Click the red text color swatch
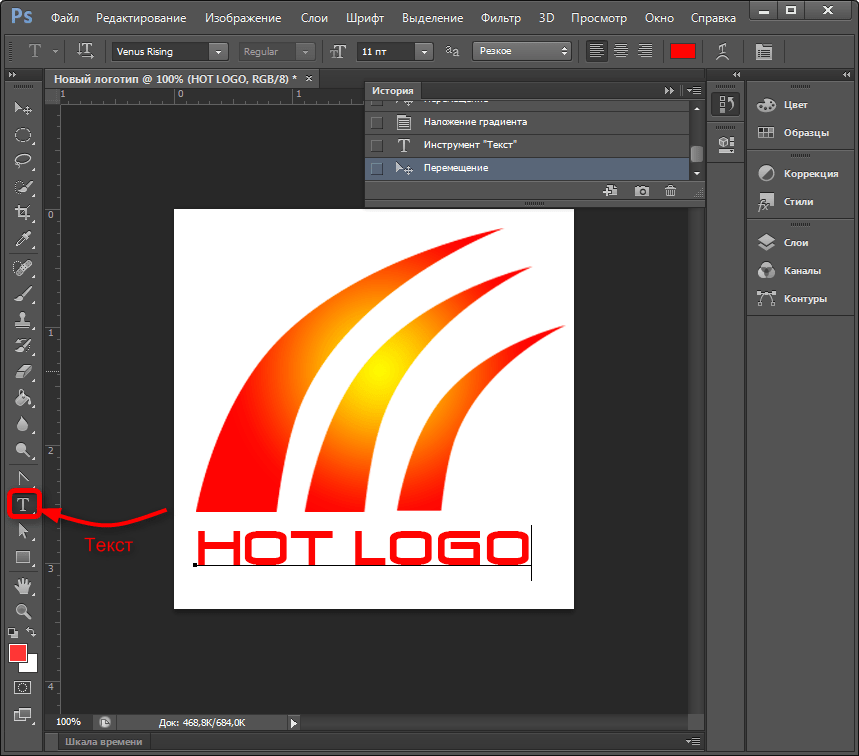This screenshot has height=756, width=859. click(683, 51)
